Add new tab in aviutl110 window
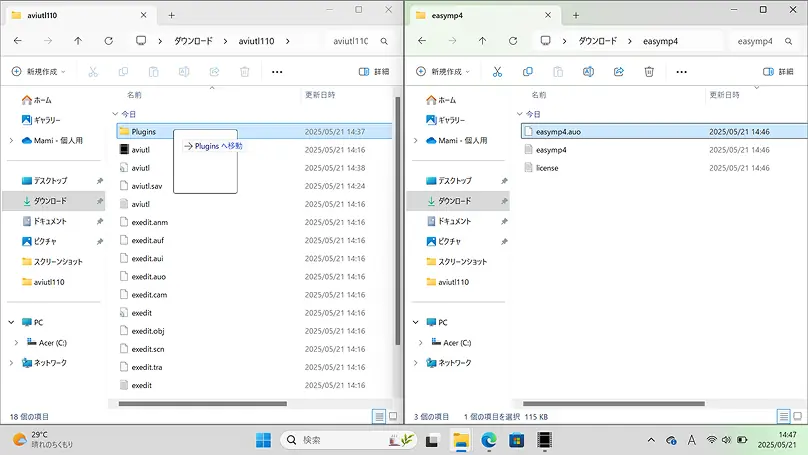Viewport: 808px width, 455px height. pos(172,15)
